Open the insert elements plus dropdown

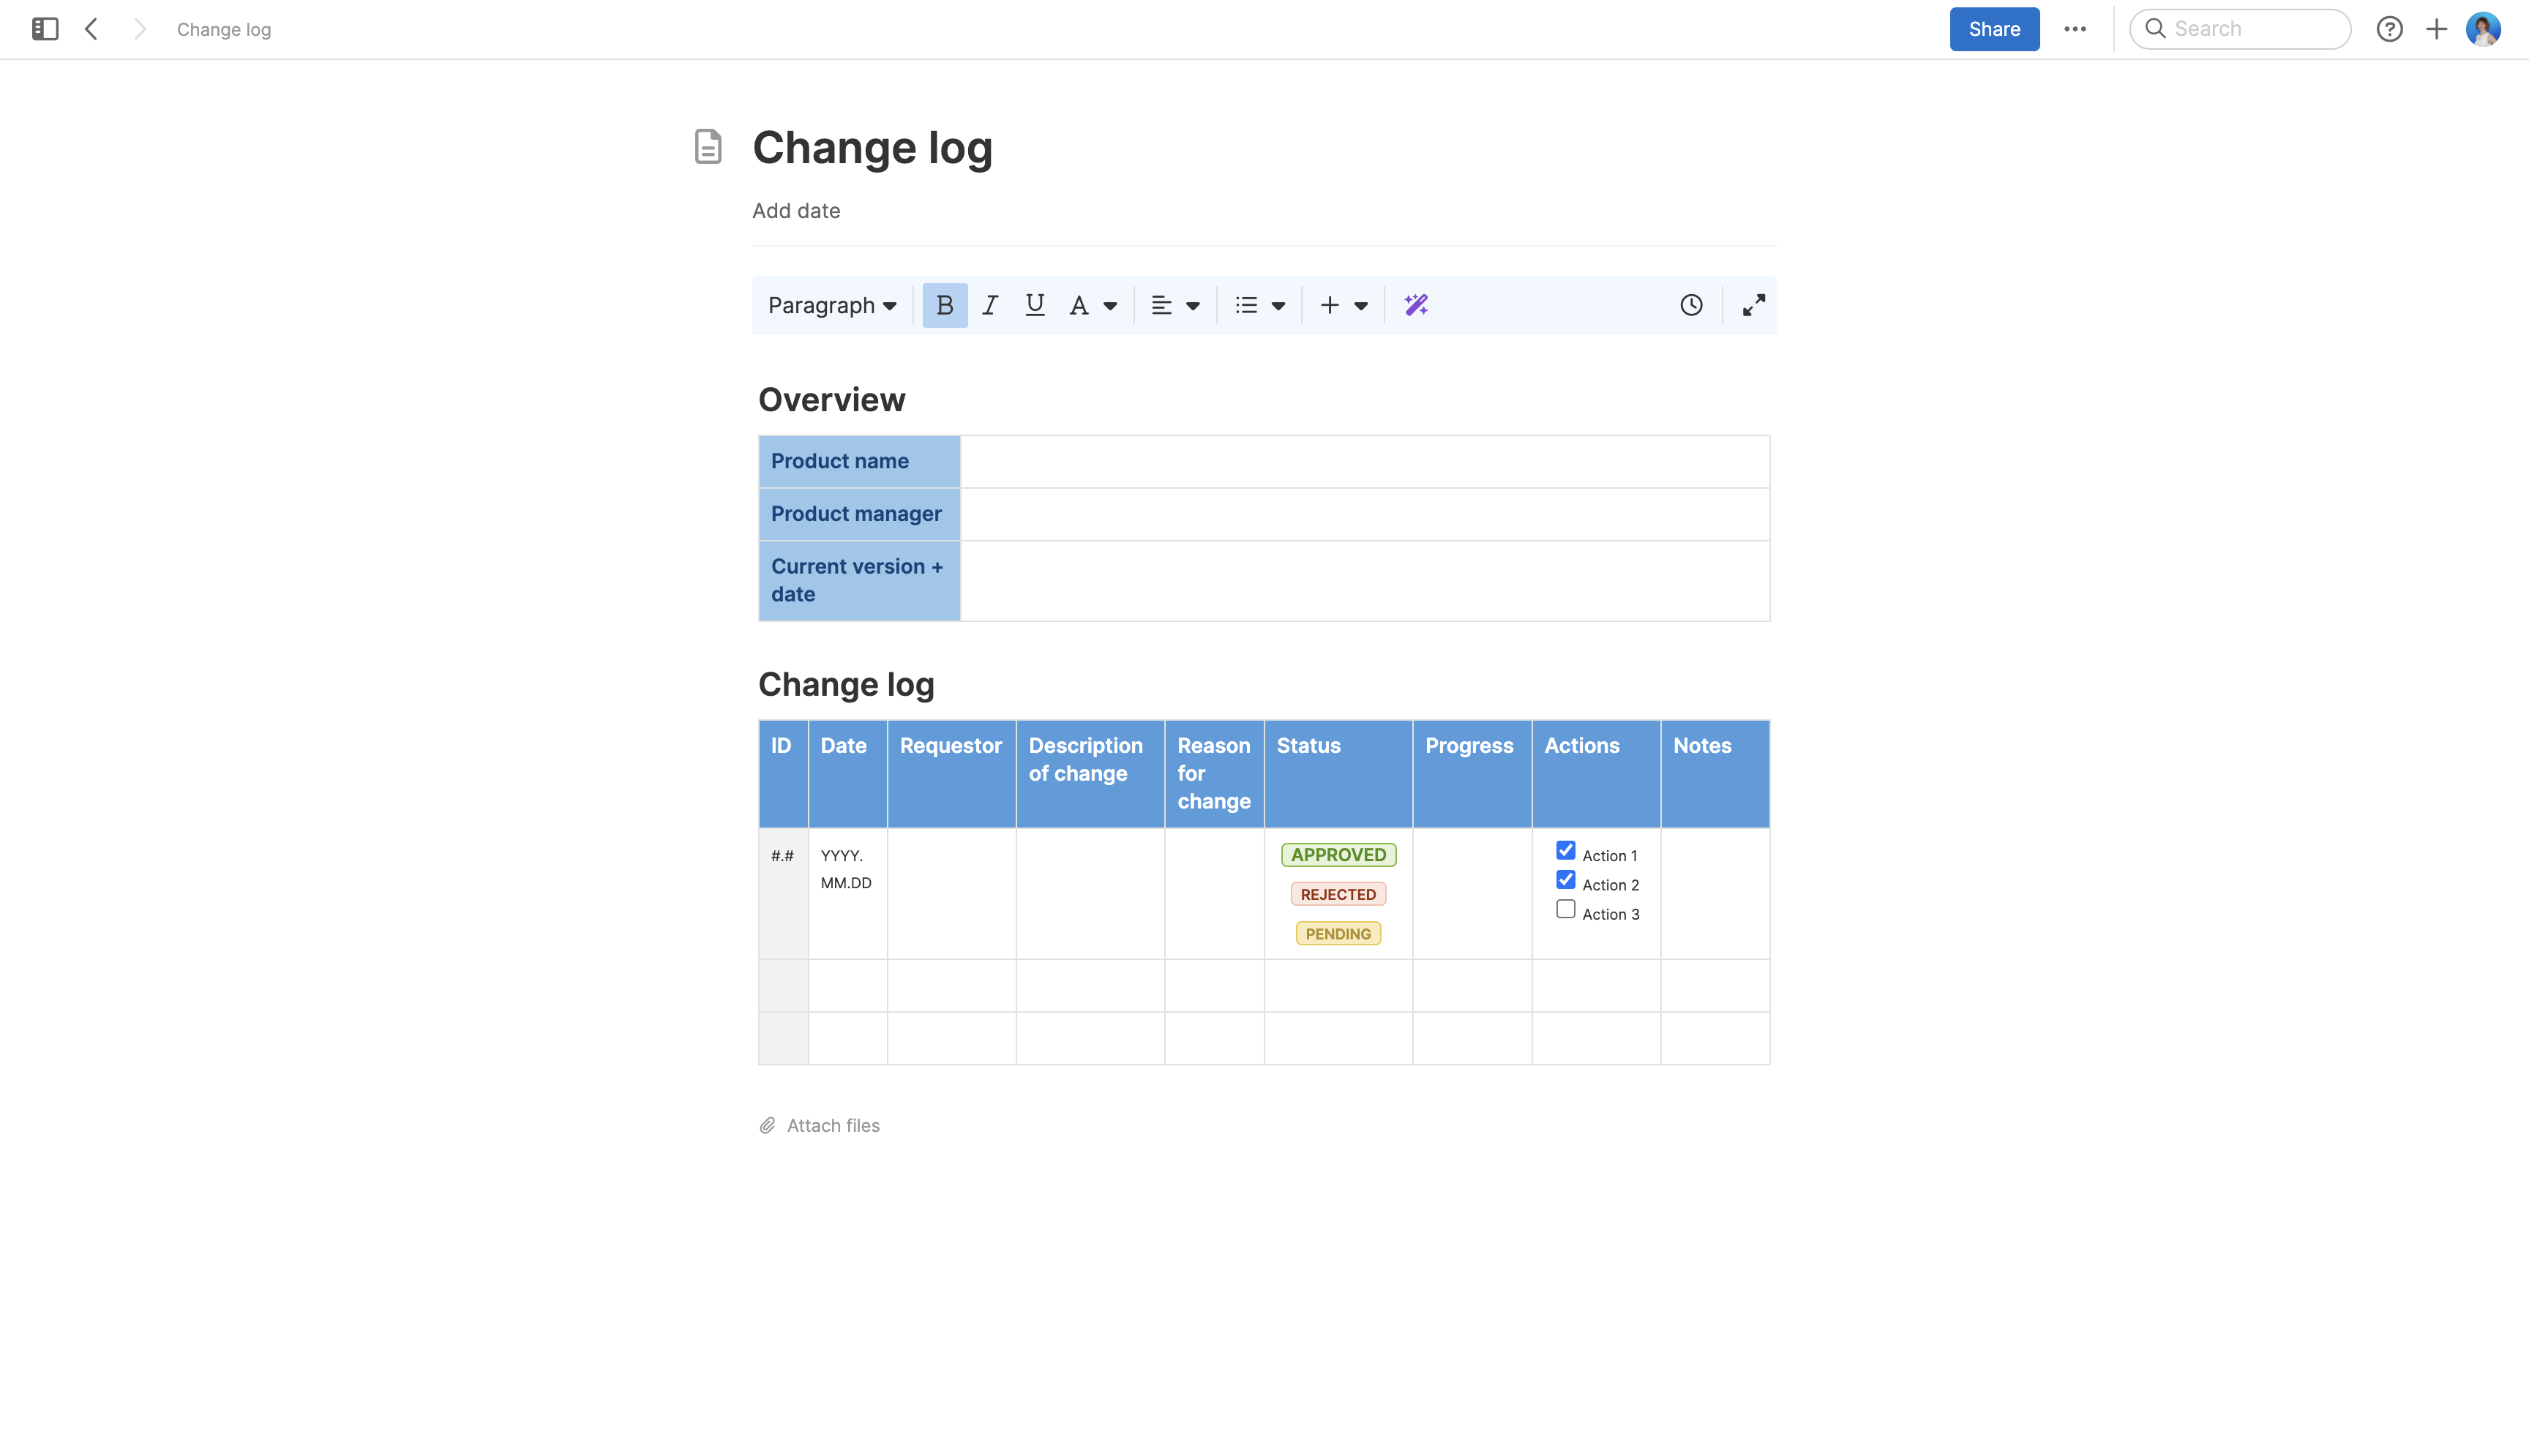coord(1342,305)
